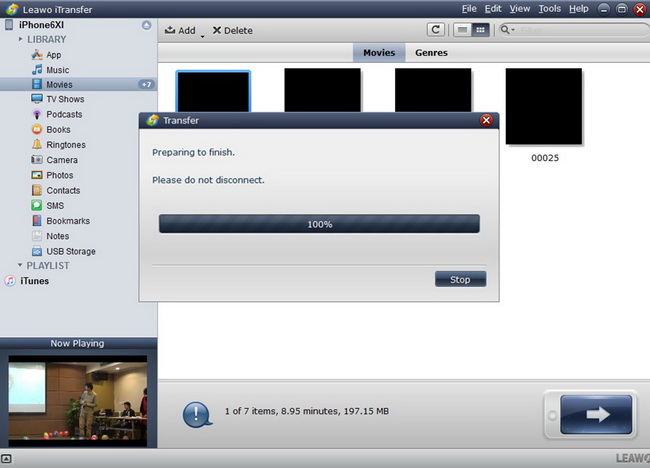650x468 pixels.
Task: Click the search magnifier icon
Action: (504, 29)
